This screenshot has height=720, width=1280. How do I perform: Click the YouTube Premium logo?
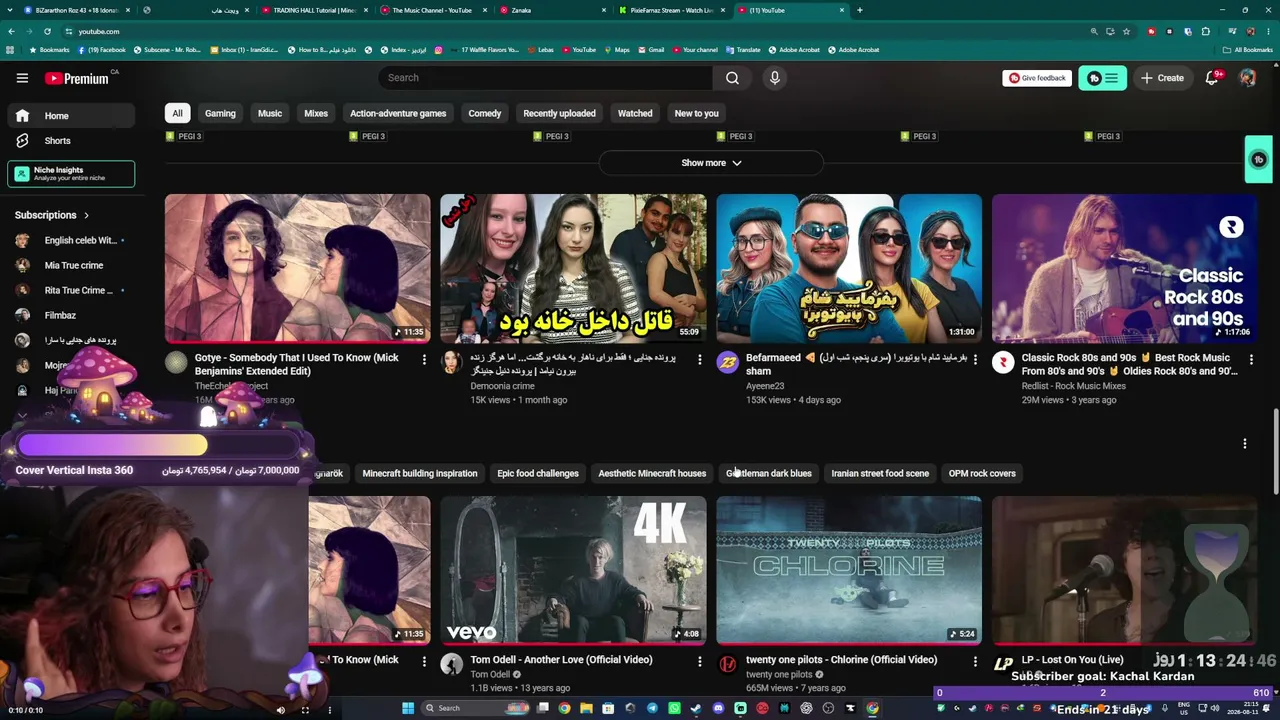[76, 78]
